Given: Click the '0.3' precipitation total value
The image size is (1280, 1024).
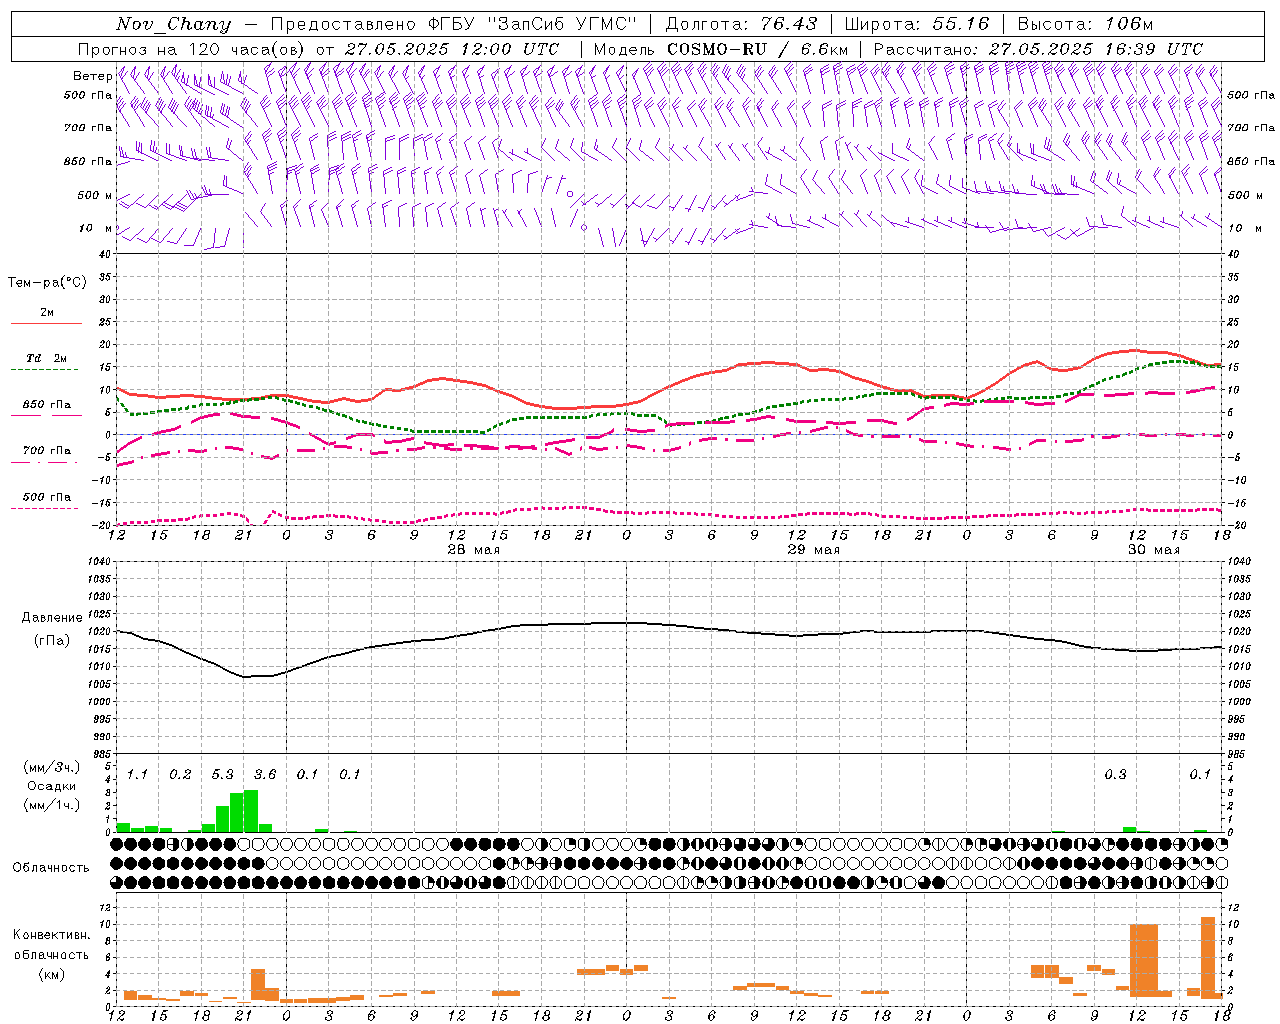Looking at the screenshot, I should pyautogui.click(x=1115, y=774).
